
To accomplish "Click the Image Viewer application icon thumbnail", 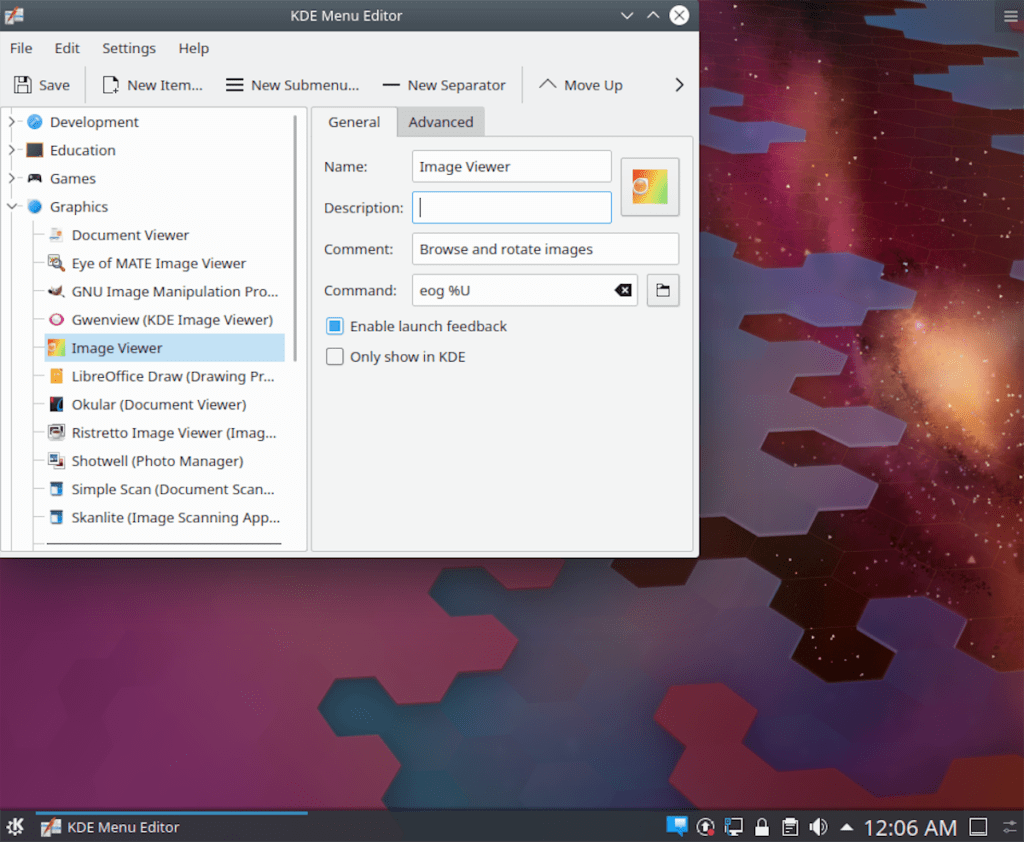I will tap(649, 186).
